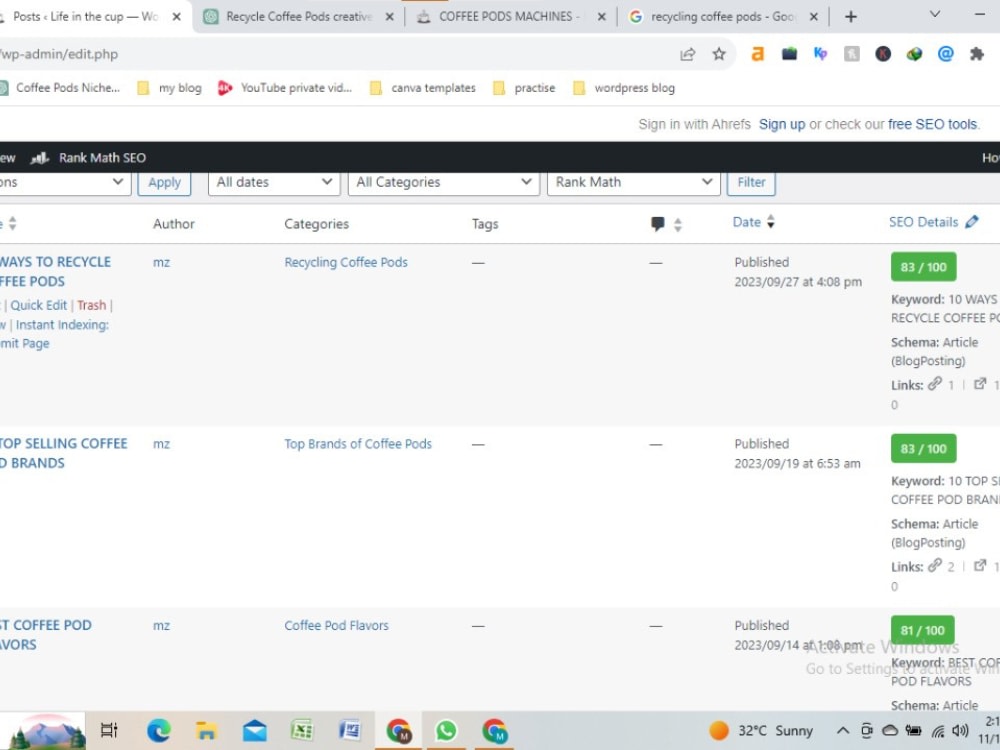The image size is (1000, 750).
Task: Show hidden system tray icons
Action: click(x=842, y=731)
